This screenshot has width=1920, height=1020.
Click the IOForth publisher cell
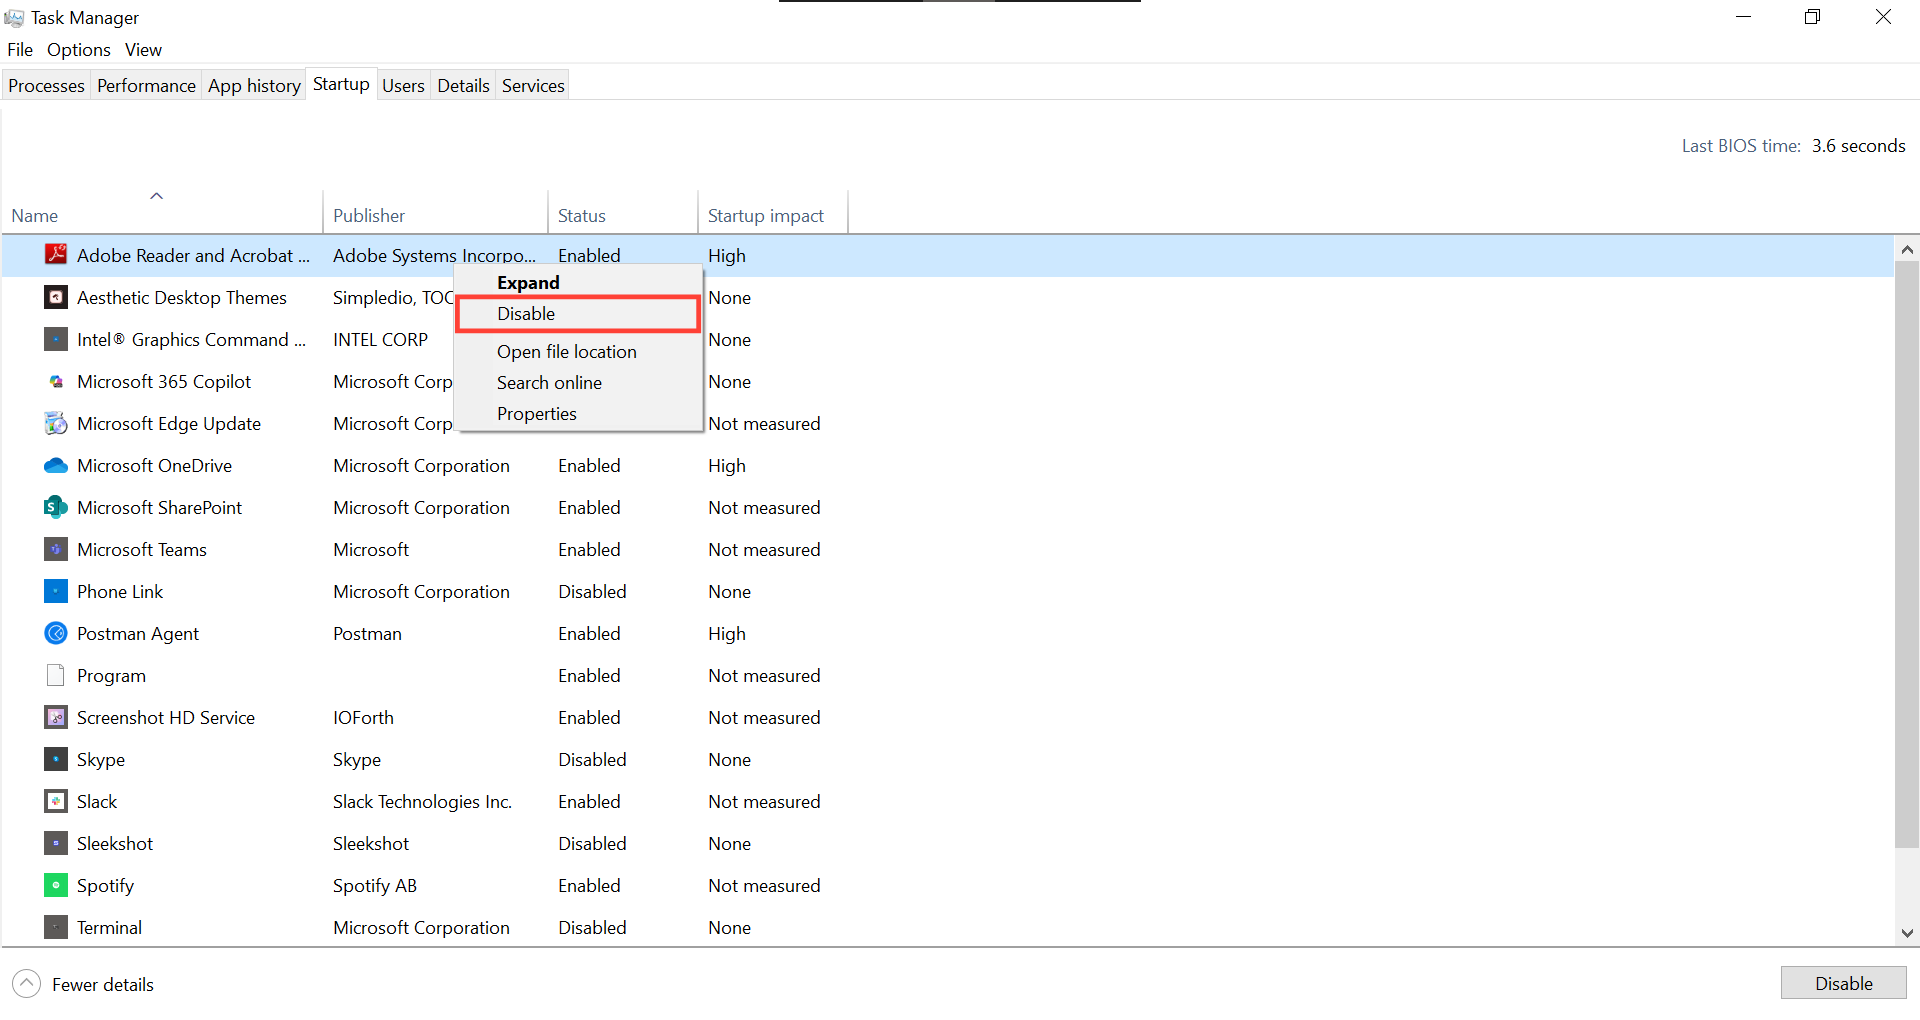pos(363,718)
